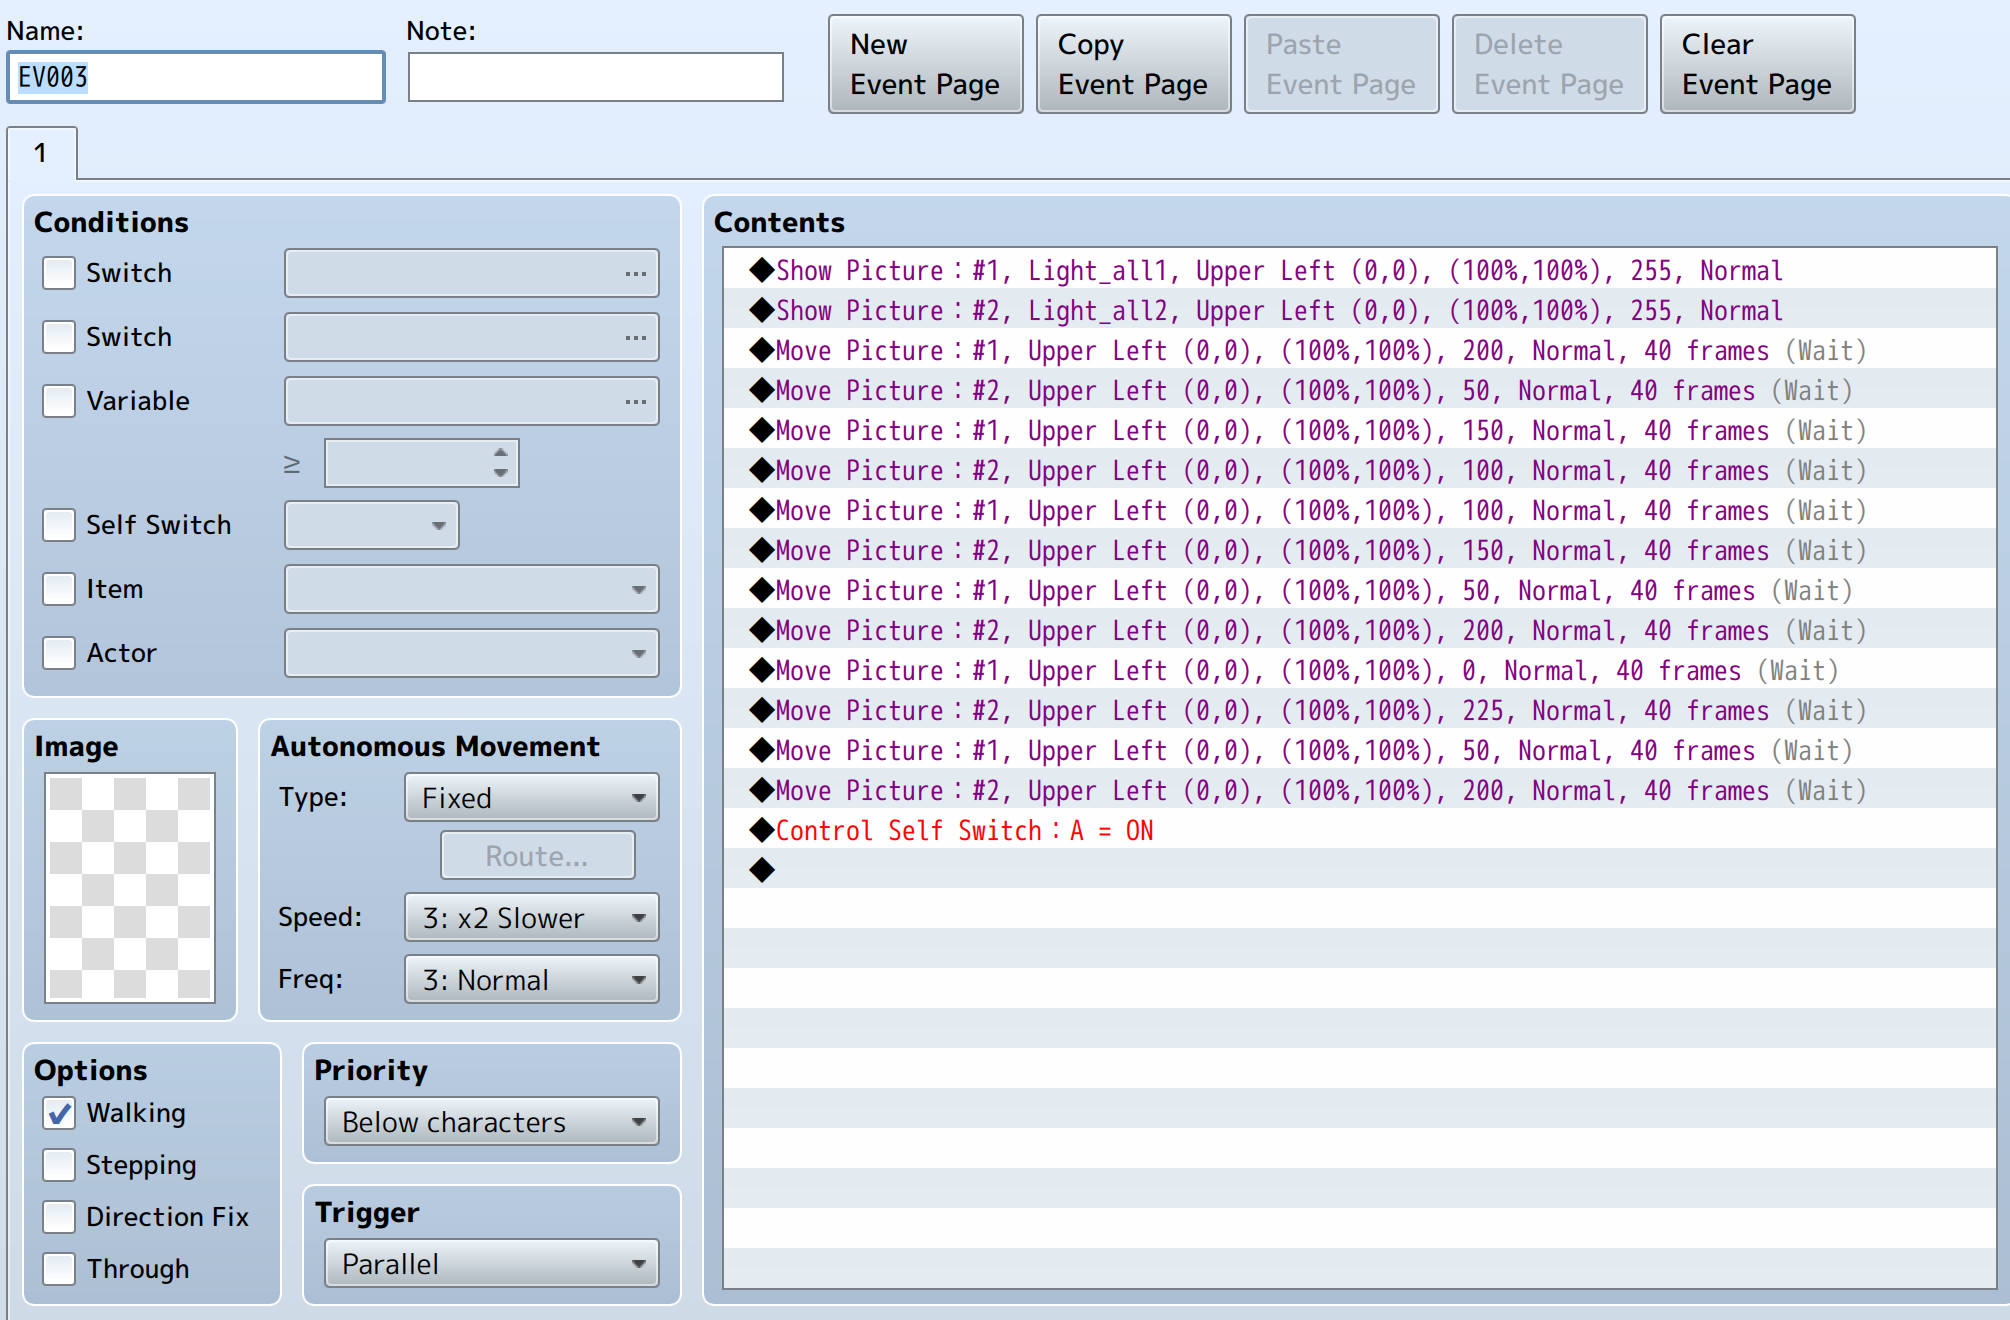Click the ellipsis of the Variable field
Image resolution: width=2010 pixels, height=1320 pixels.
point(636,401)
